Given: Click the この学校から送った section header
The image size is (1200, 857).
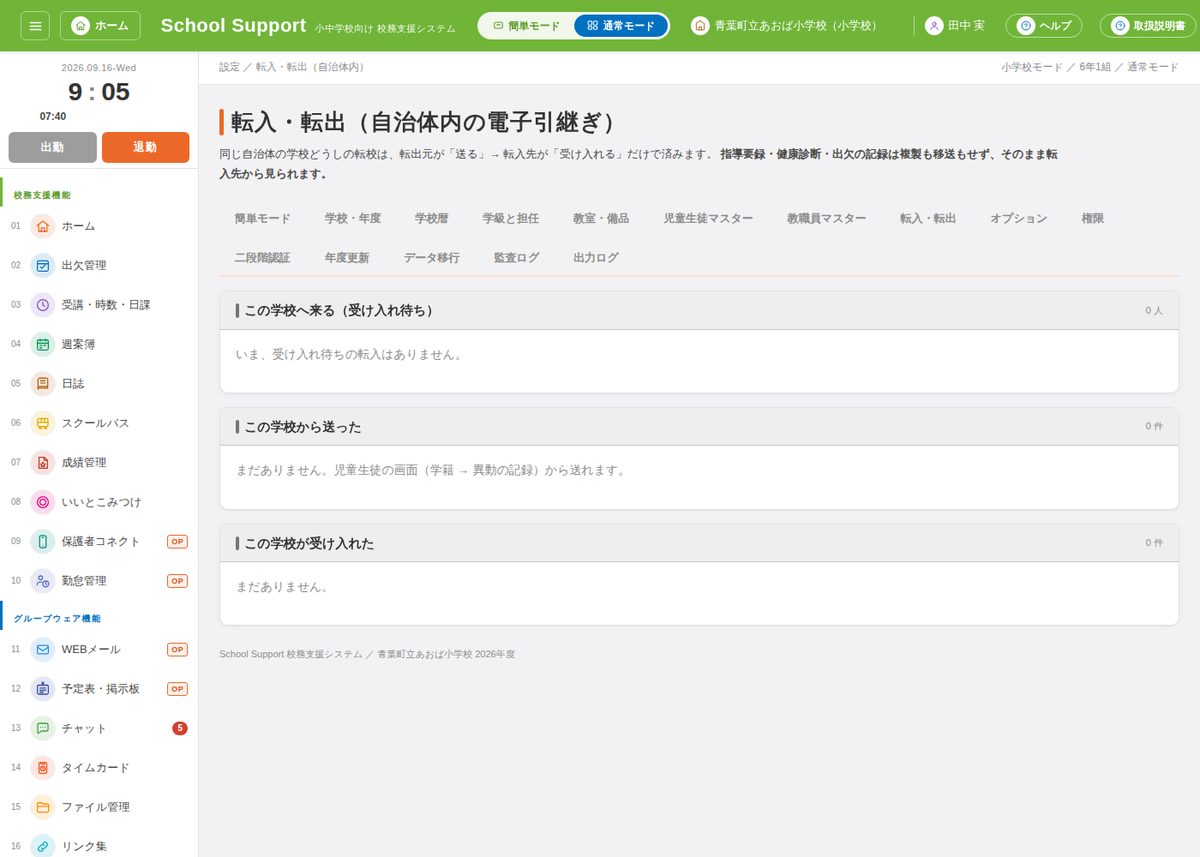Looking at the screenshot, I should coord(699,427).
